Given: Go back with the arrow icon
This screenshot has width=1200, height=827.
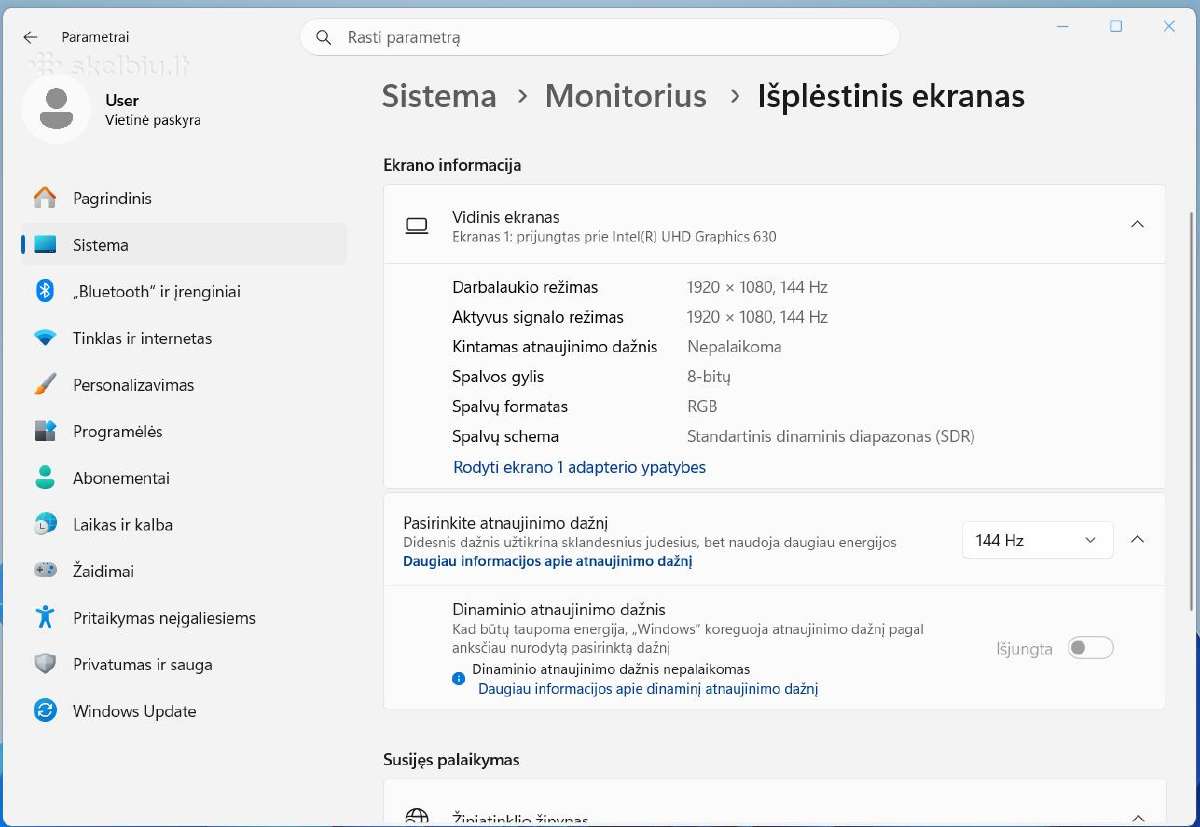Looking at the screenshot, I should 30,37.
